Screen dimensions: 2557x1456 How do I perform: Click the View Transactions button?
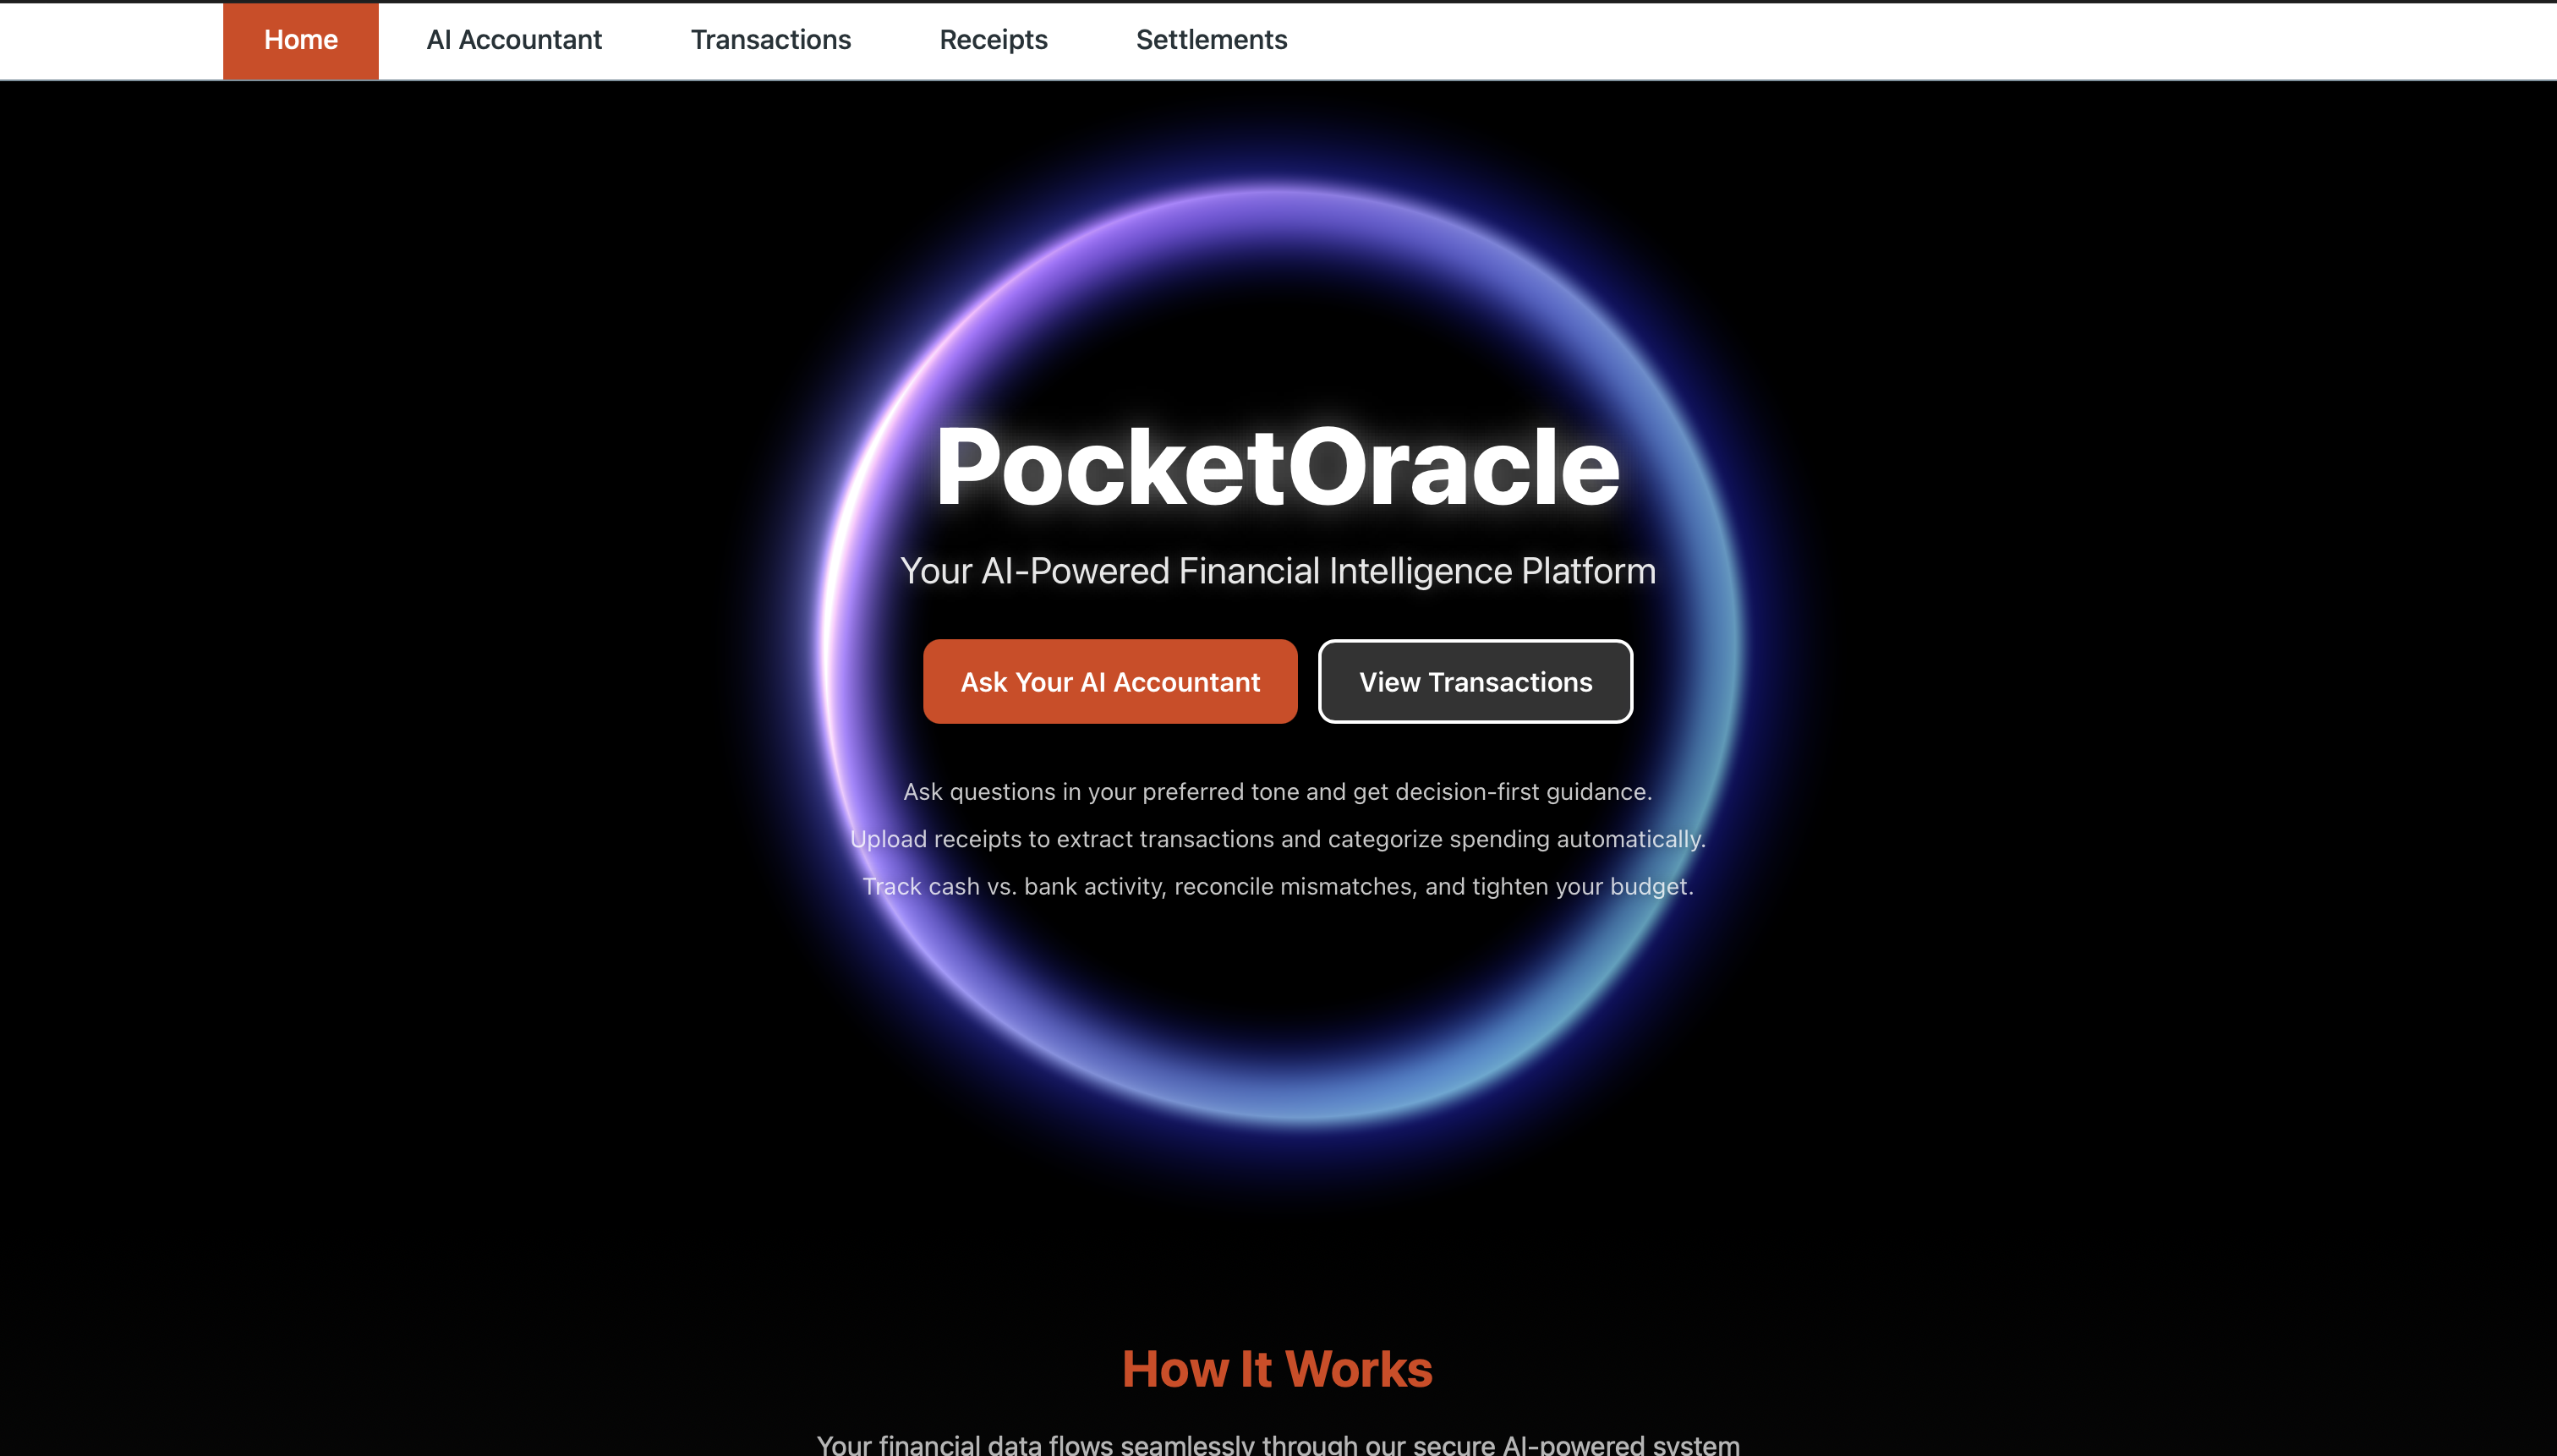pos(1475,682)
